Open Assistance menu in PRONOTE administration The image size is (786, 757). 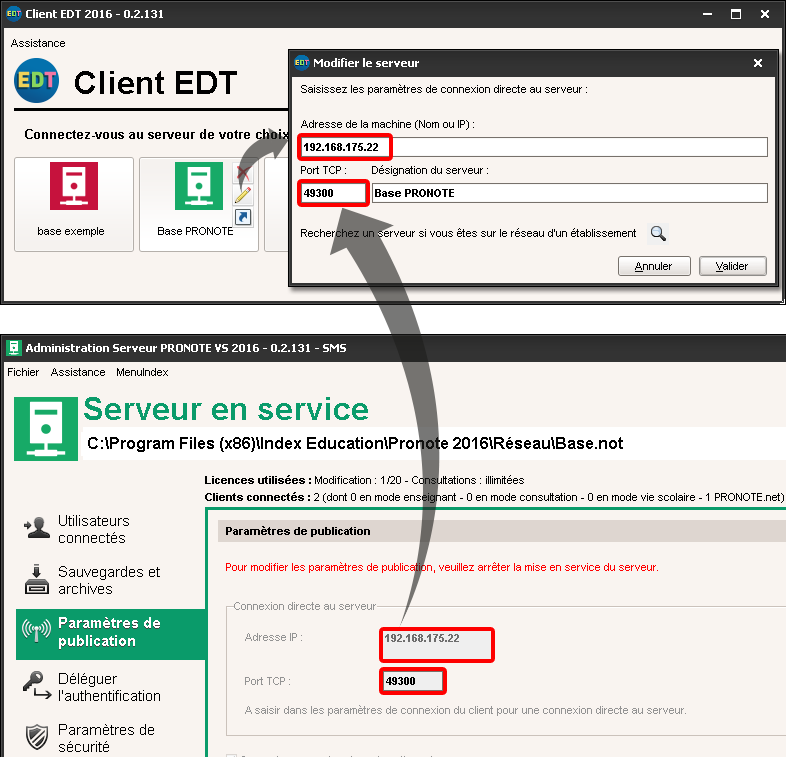[x=78, y=372]
